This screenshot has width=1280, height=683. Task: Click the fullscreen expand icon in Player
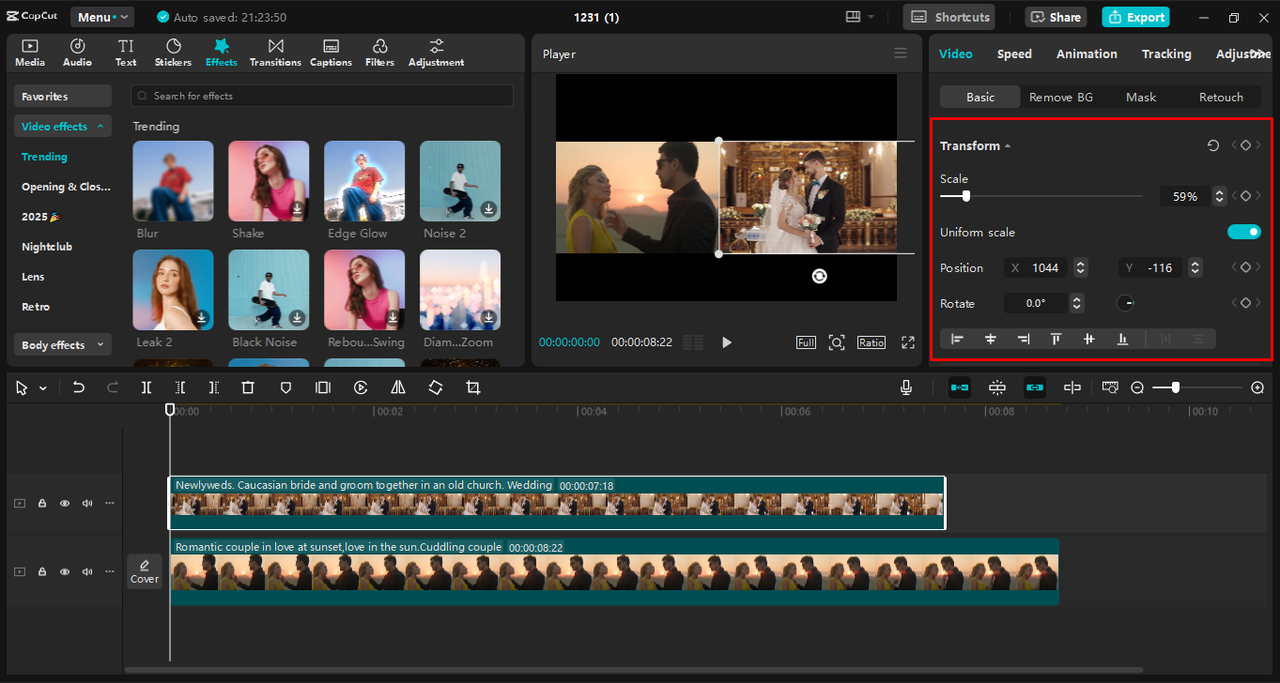[908, 342]
